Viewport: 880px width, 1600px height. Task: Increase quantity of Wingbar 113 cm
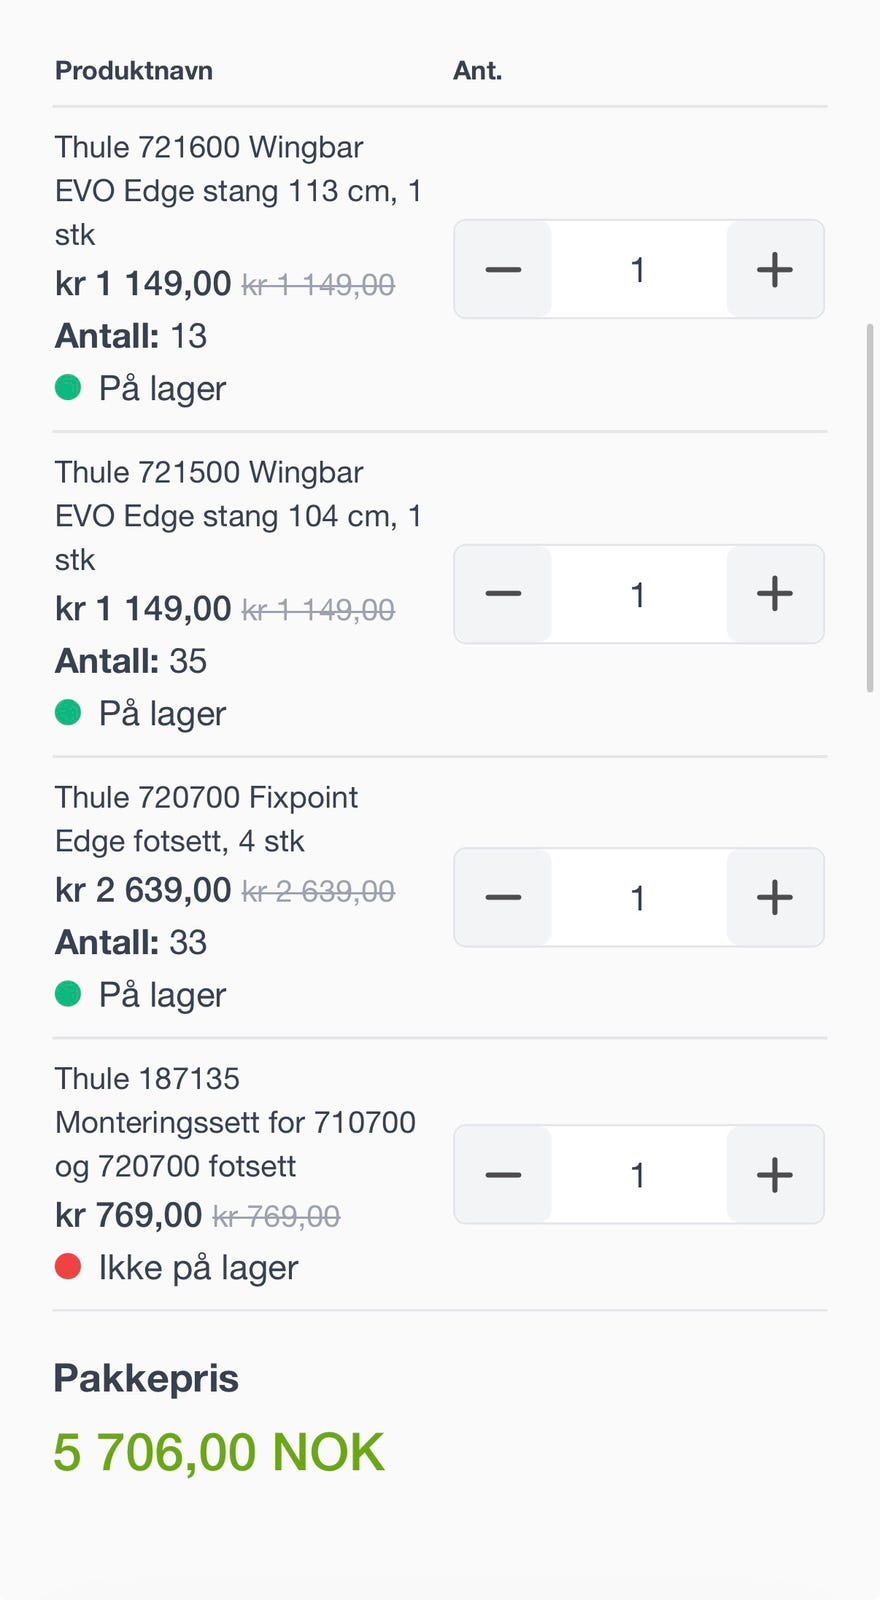point(774,270)
